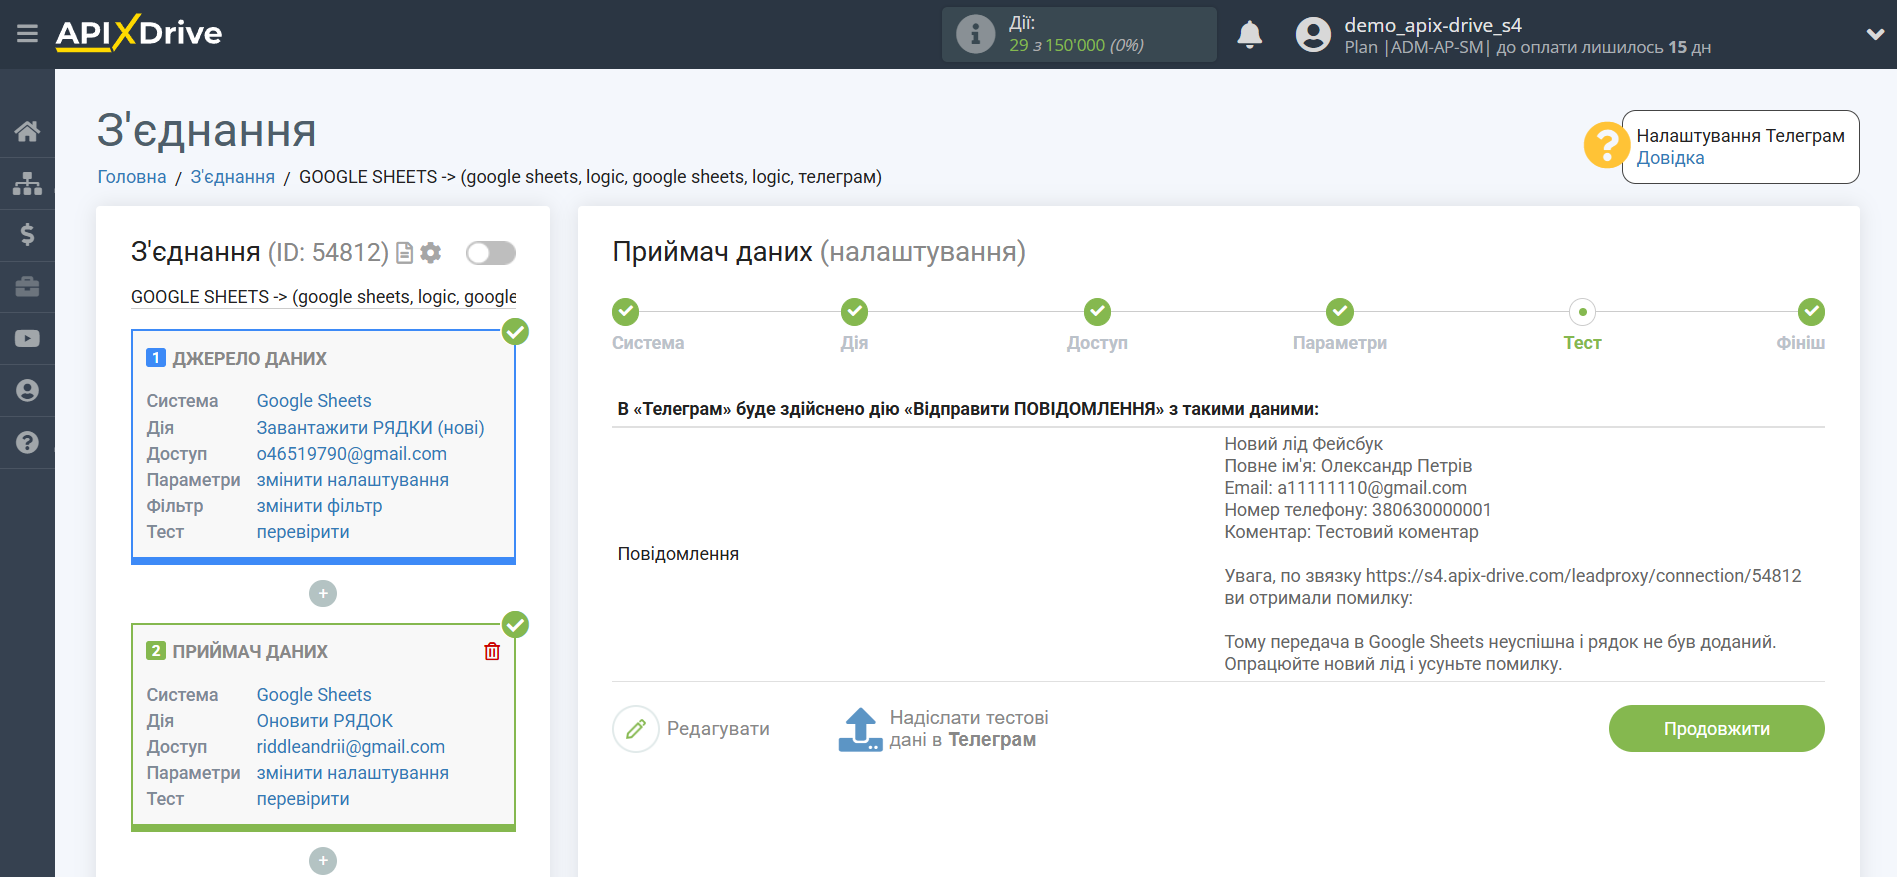Open billing dollar sidebar icon
This screenshot has width=1897, height=877.
point(27,235)
